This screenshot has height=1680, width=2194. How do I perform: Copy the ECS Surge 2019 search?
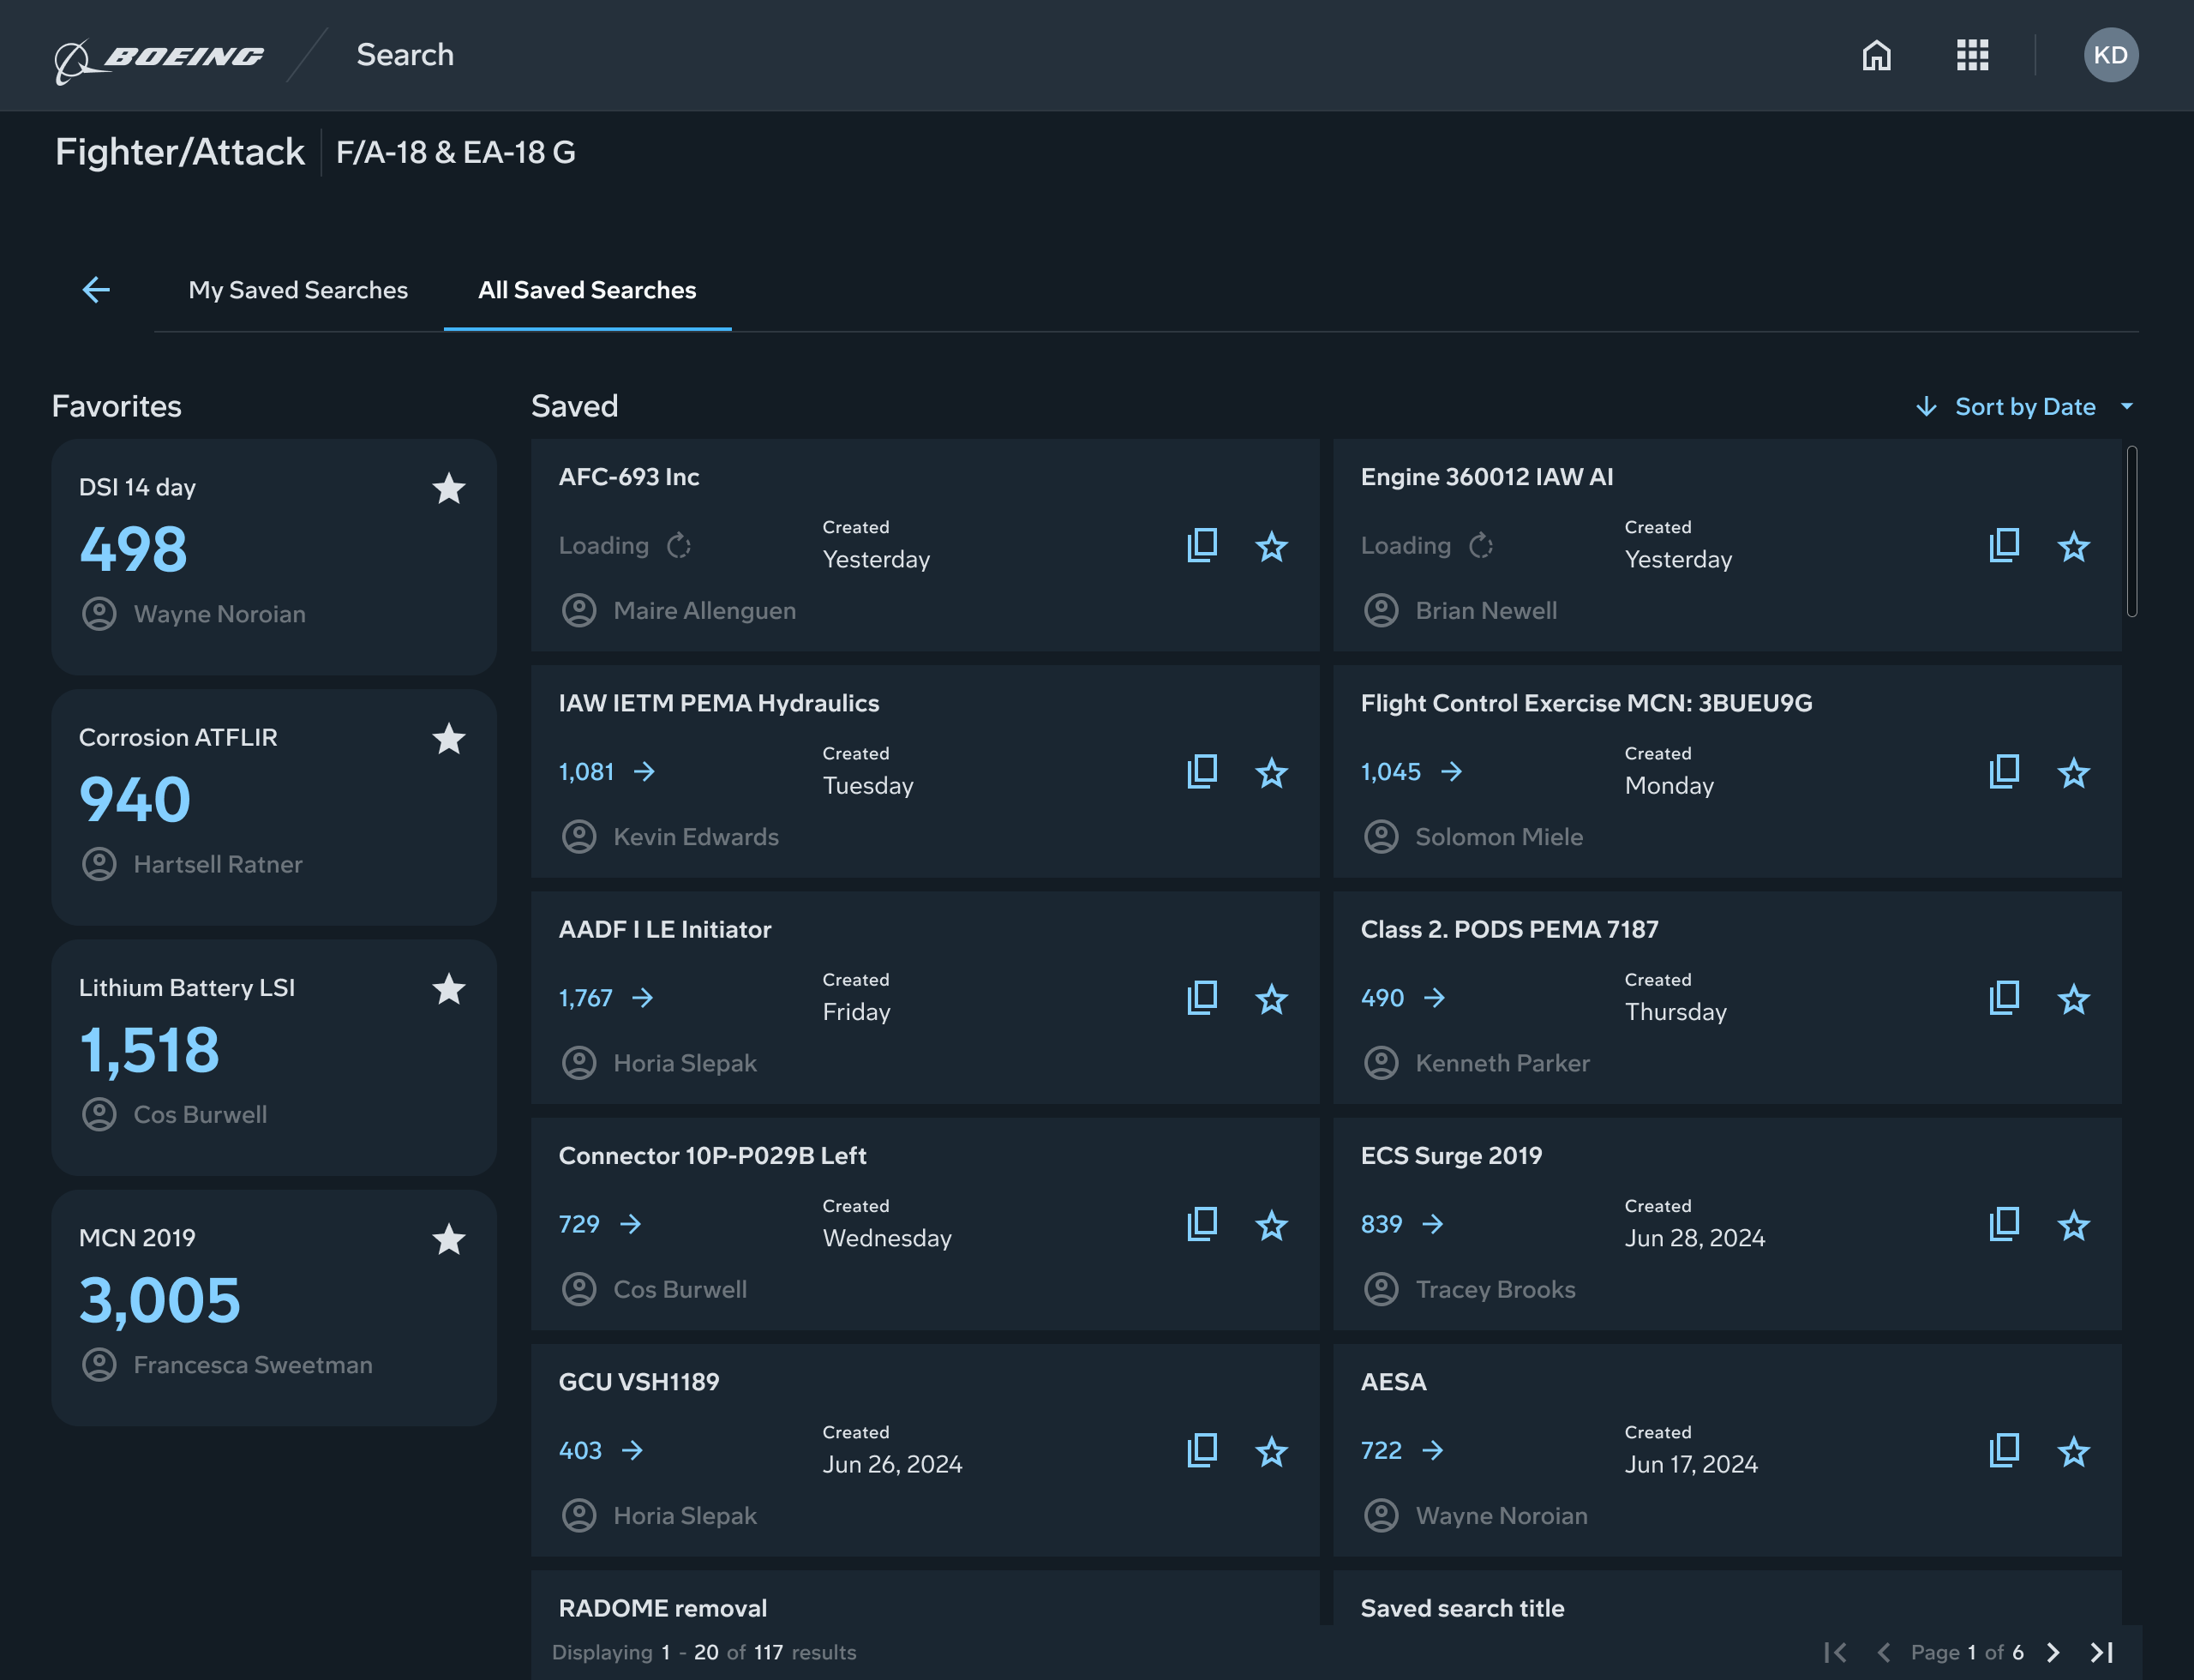pos(2004,1223)
